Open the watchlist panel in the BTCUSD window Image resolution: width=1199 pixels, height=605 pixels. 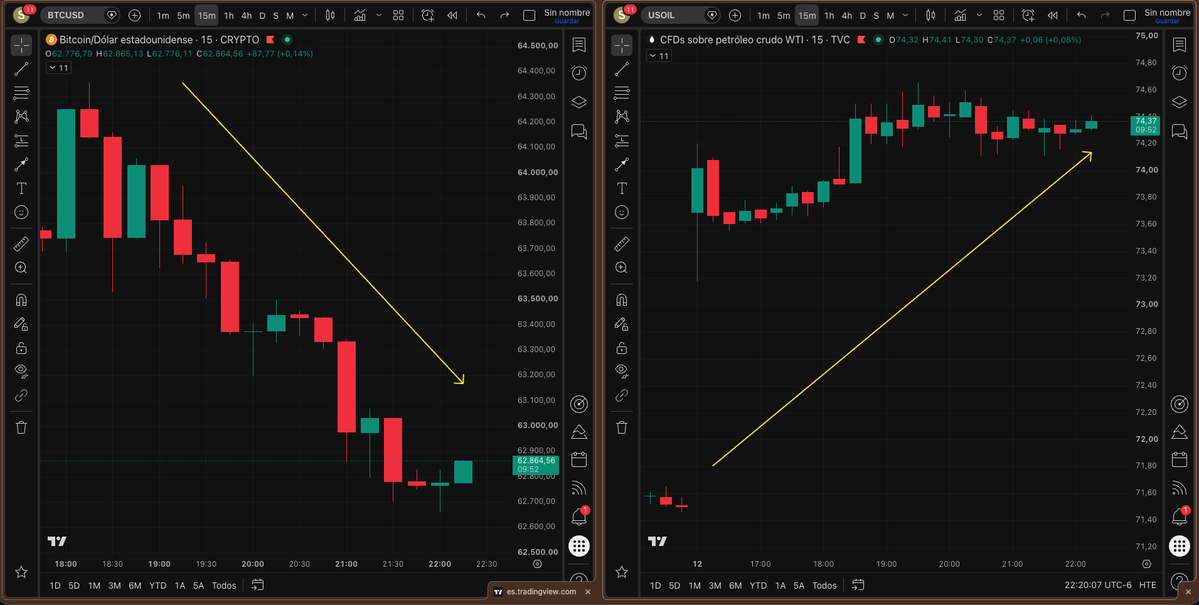point(579,45)
